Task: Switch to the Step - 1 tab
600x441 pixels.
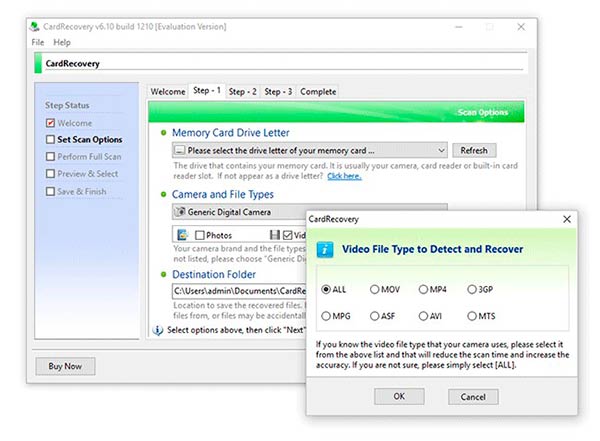Action: (207, 91)
